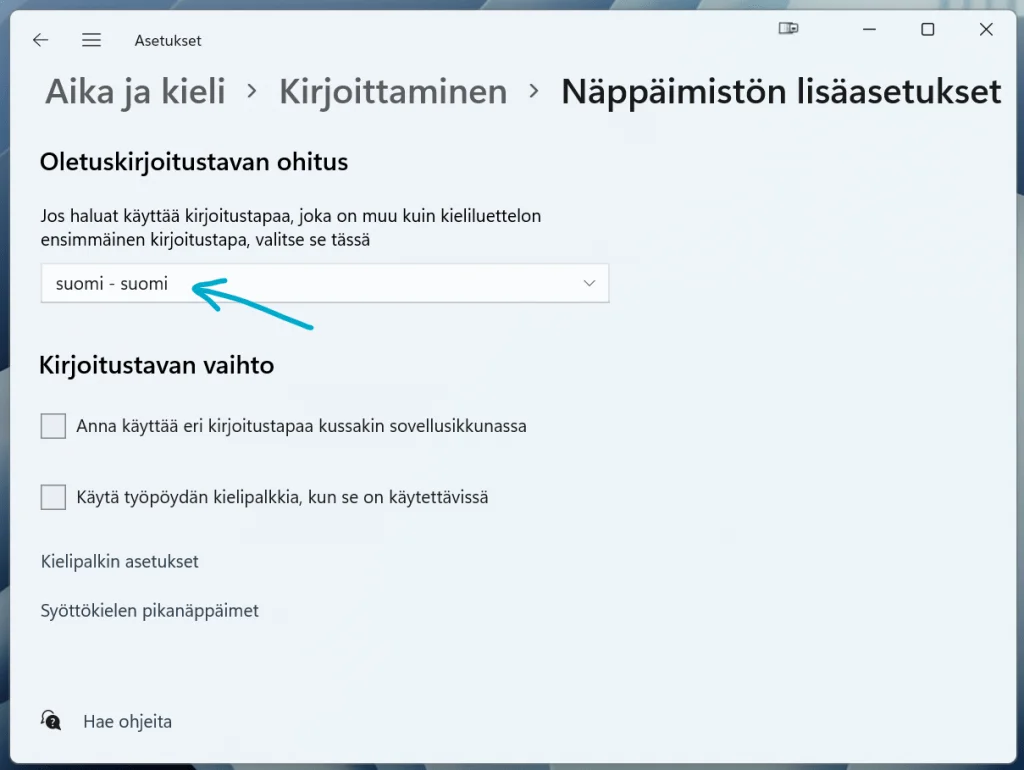Viewport: 1024px width, 770px height.
Task: Open the suomi - suomi dropdown
Action: pyautogui.click(x=325, y=283)
